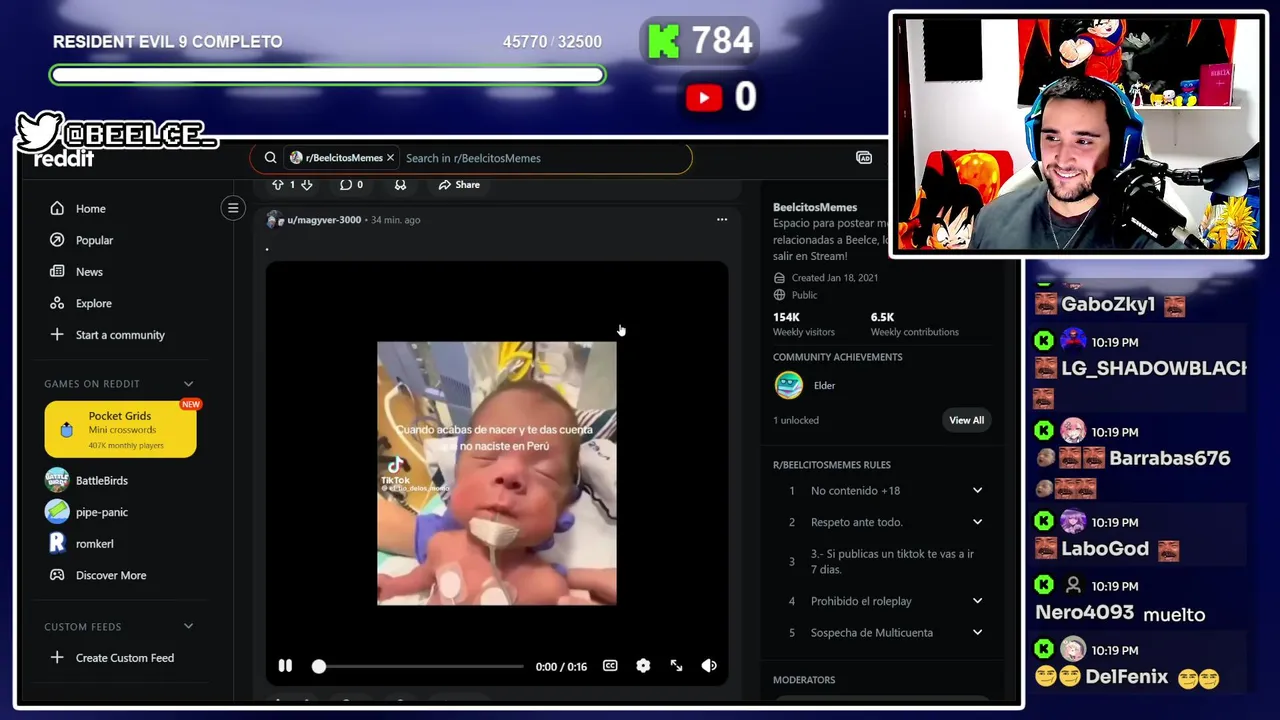Screen dimensions: 1280x720
Task: Open the Pocket Grids game card
Action: point(120,429)
